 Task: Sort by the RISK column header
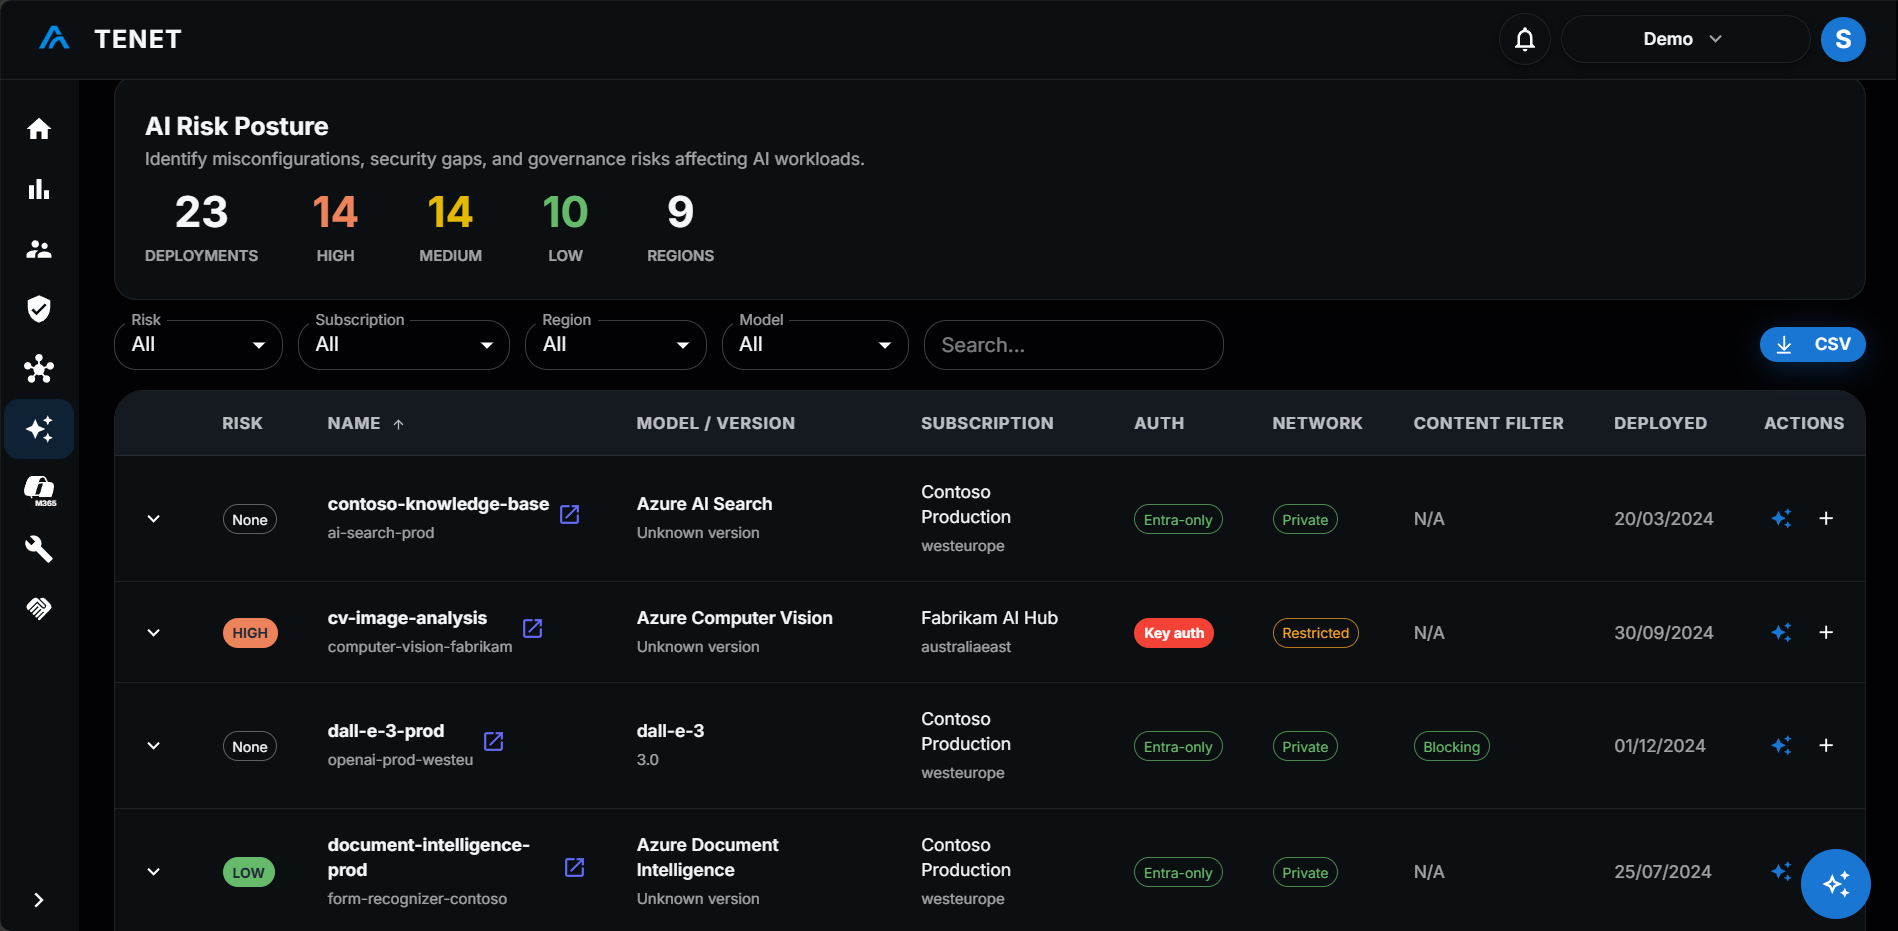(242, 423)
